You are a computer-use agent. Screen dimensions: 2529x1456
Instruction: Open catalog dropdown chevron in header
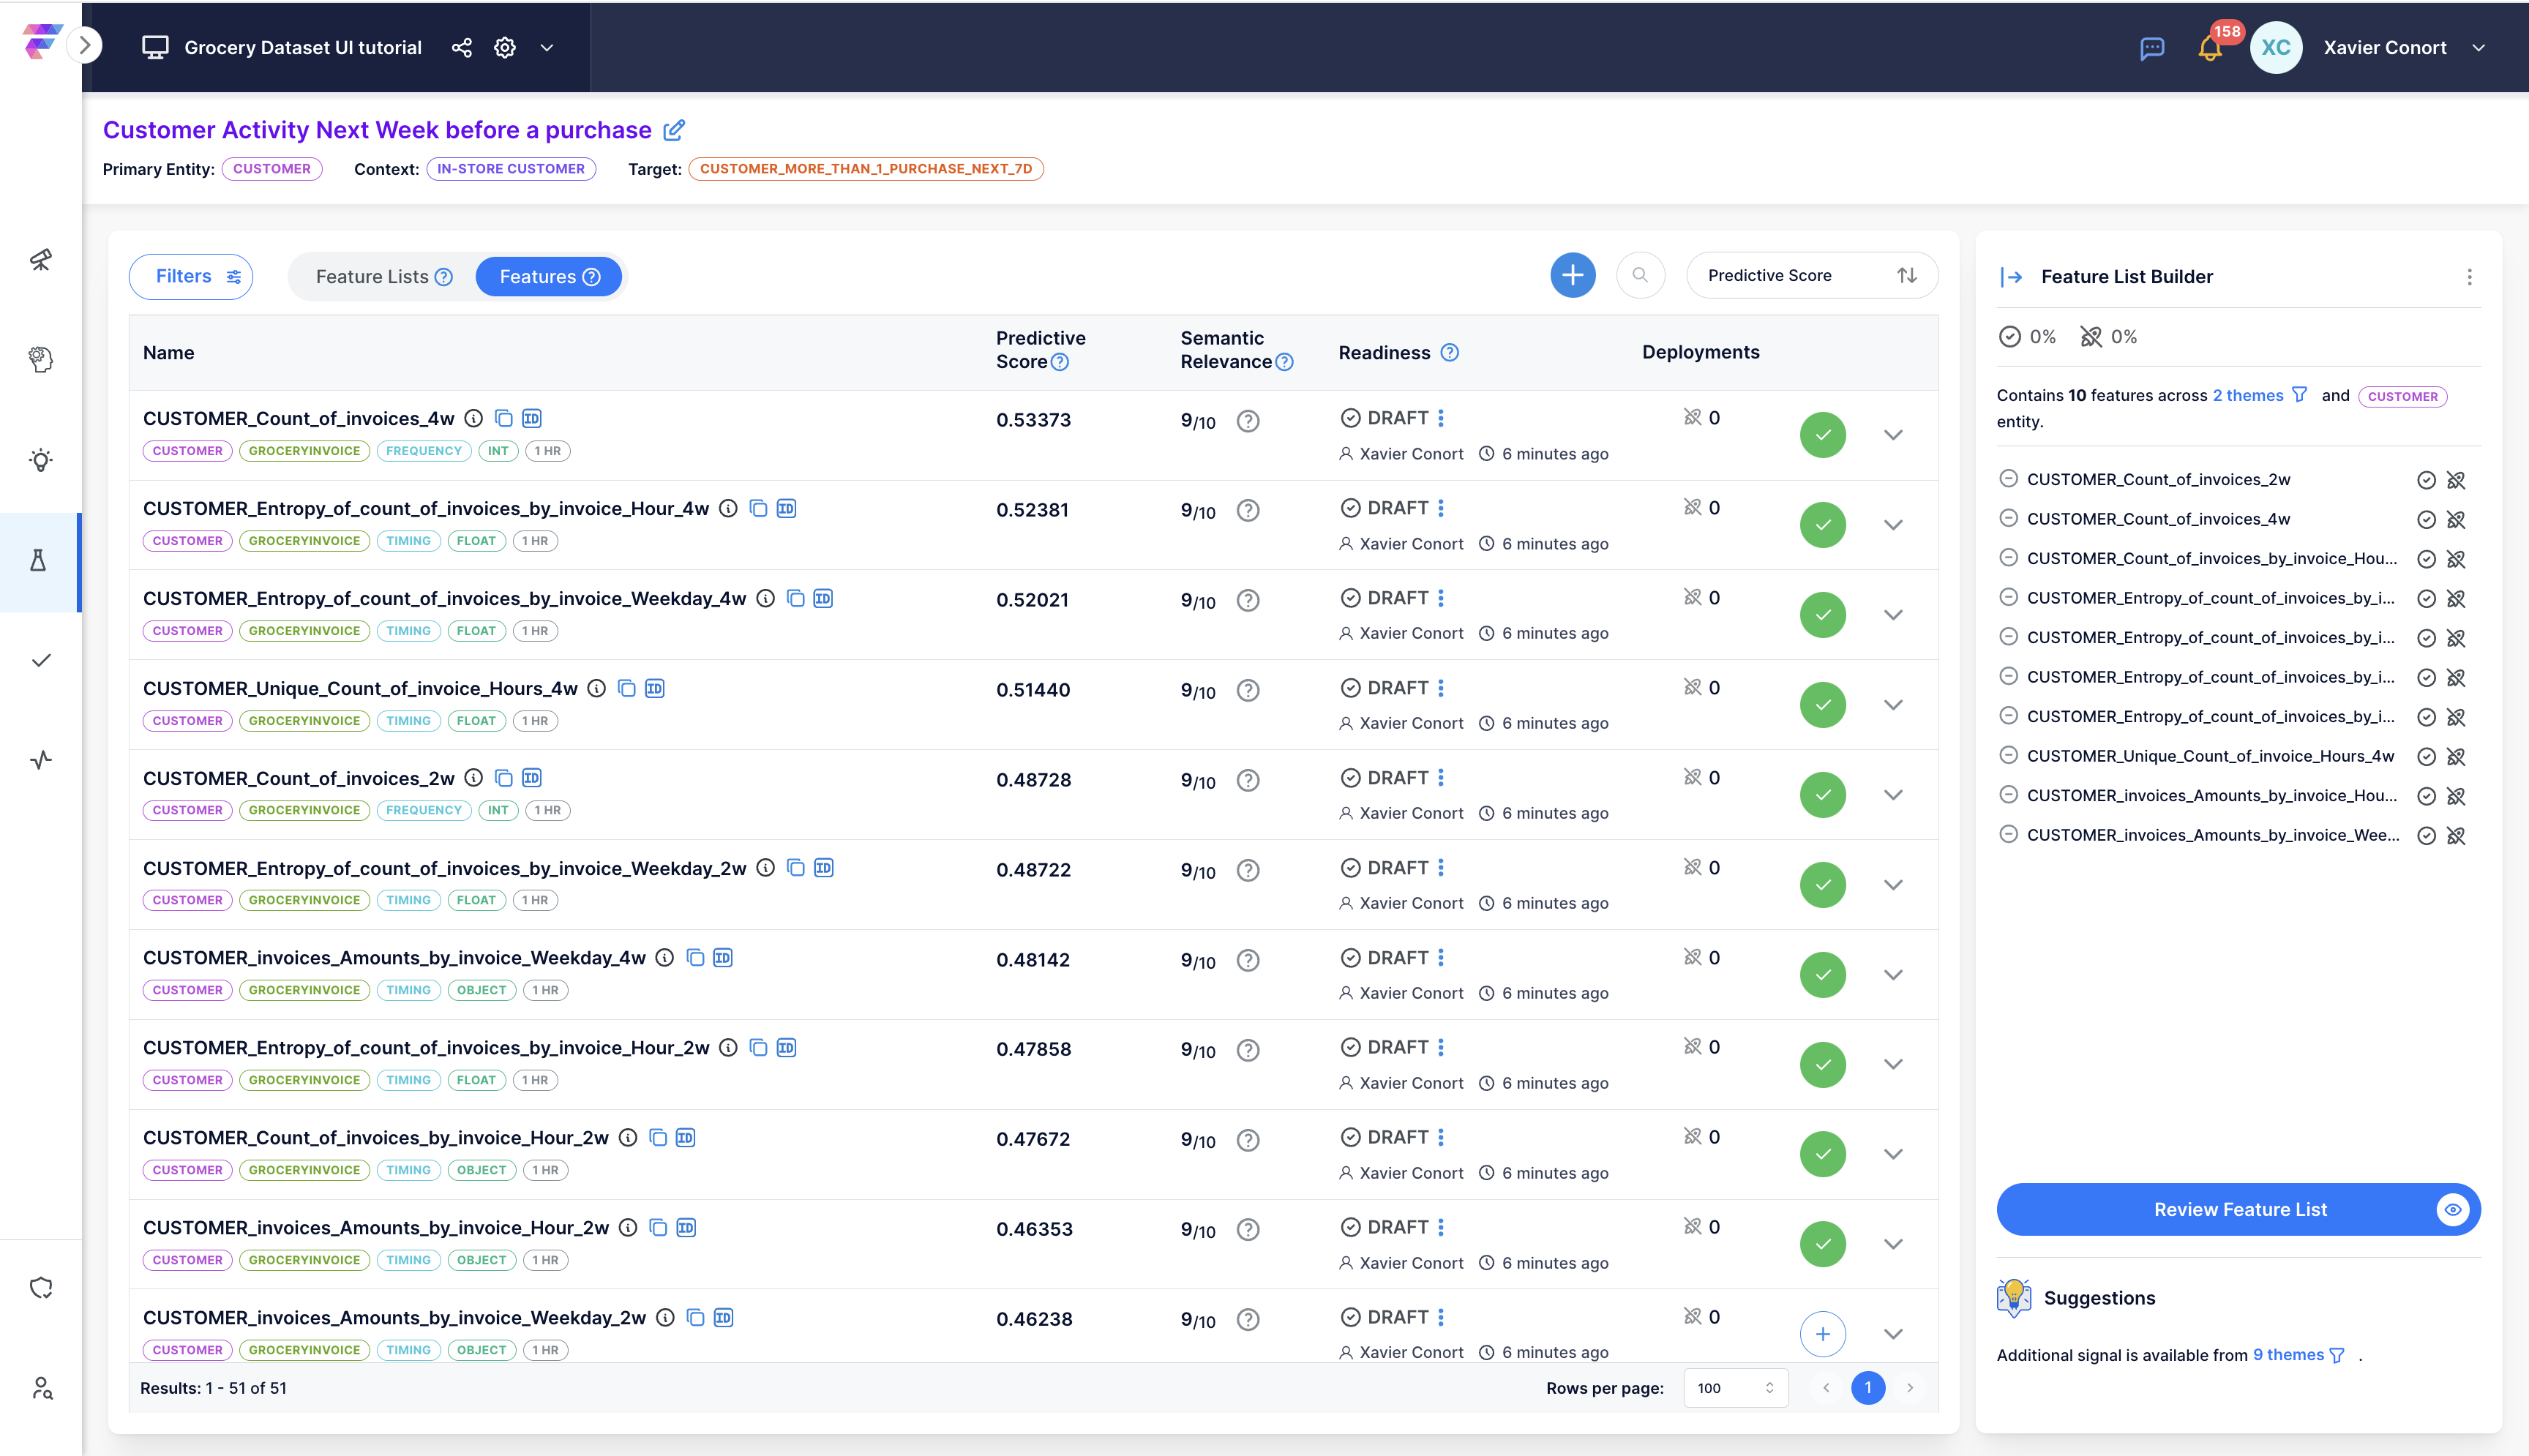[x=547, y=48]
